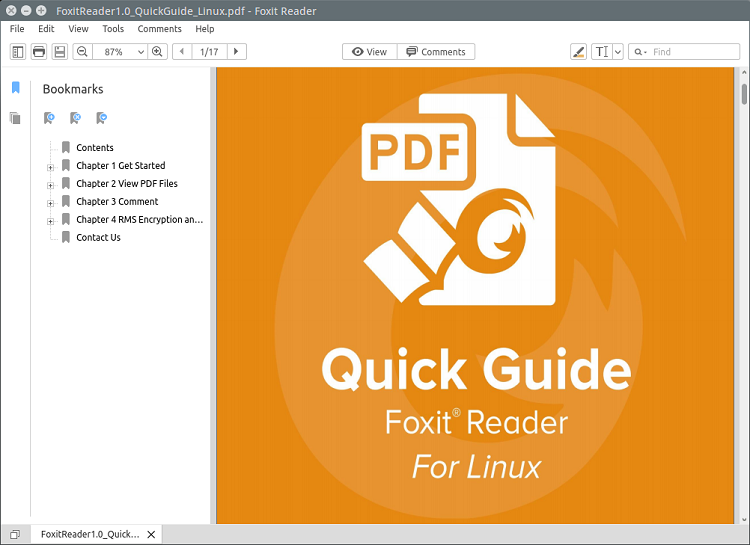Select the Highlight text tool
Screen dimensions: 750x545
[x=579, y=51]
